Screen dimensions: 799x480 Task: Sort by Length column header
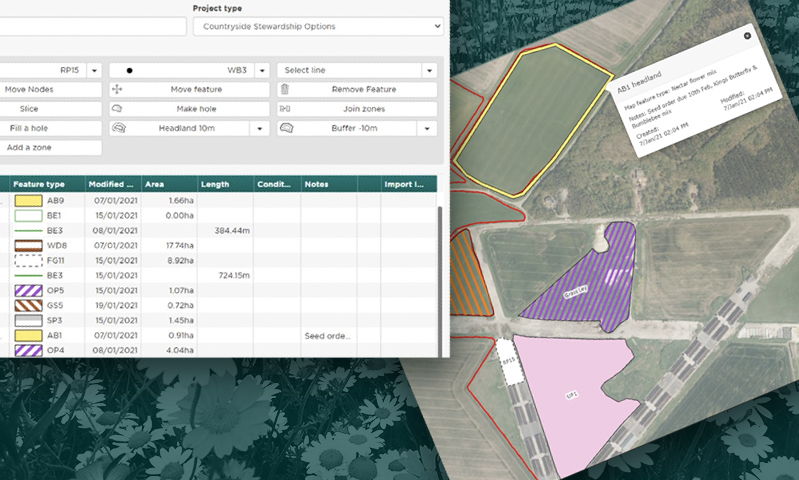click(225, 184)
